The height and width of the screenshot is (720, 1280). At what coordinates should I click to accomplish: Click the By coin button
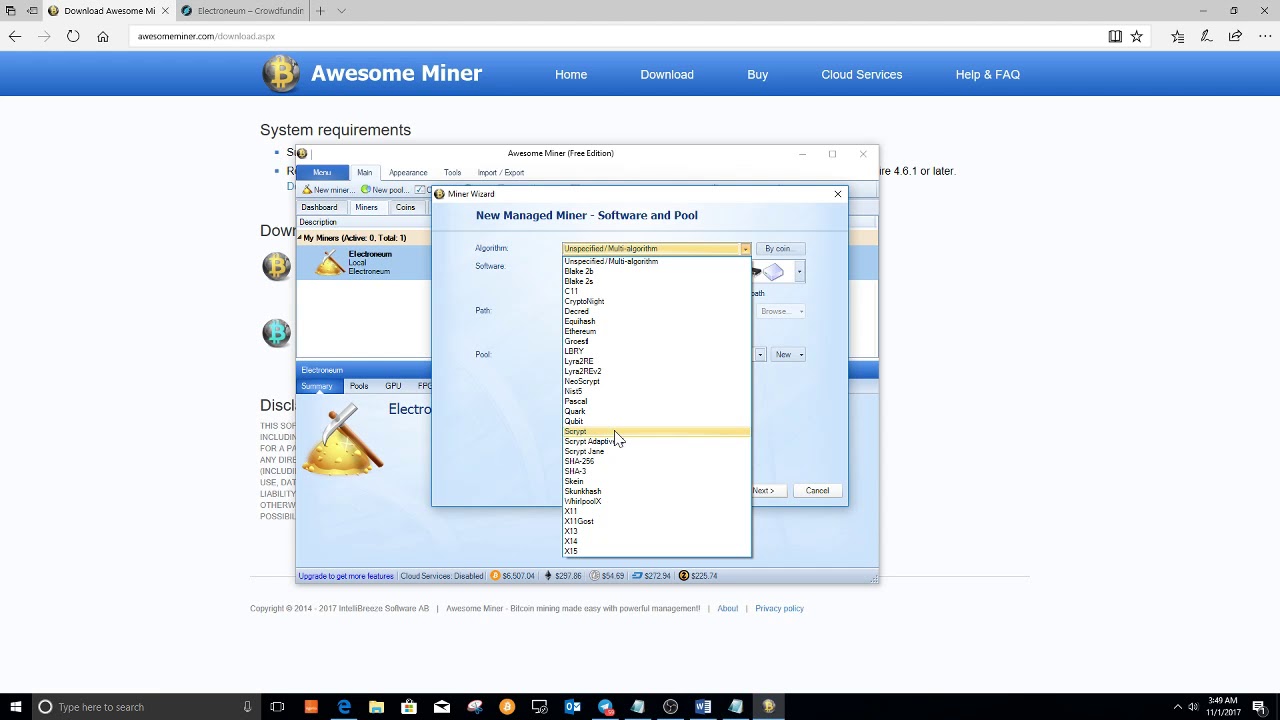click(779, 249)
